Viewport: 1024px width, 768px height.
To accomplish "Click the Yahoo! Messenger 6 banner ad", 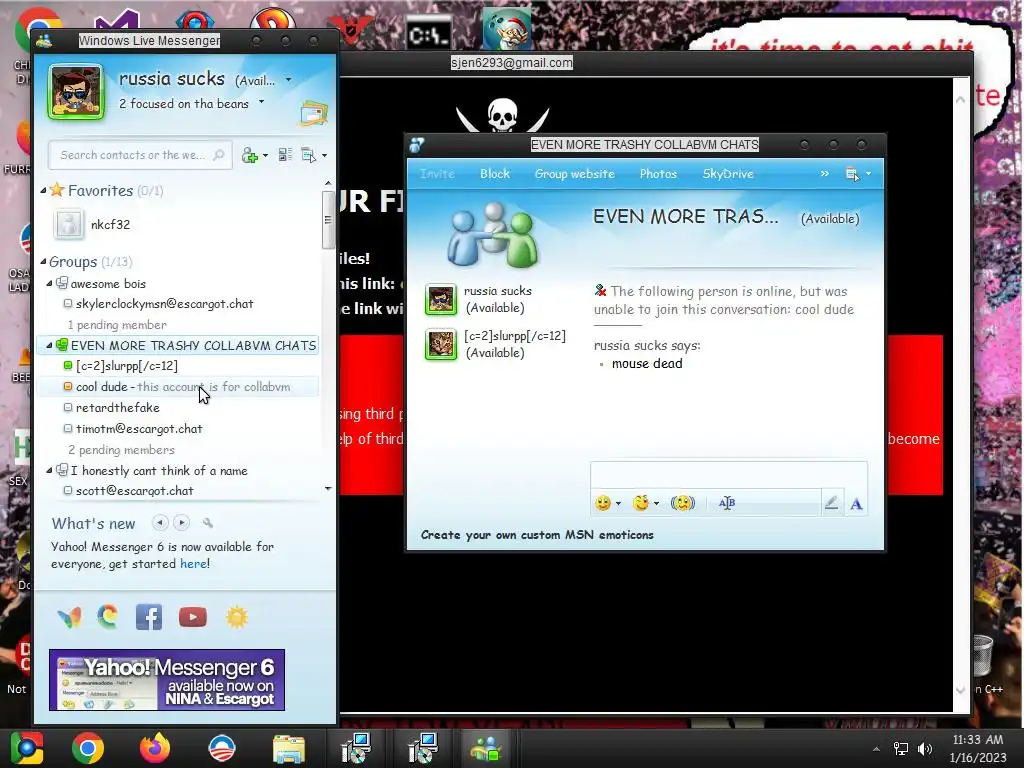I will click(167, 680).
